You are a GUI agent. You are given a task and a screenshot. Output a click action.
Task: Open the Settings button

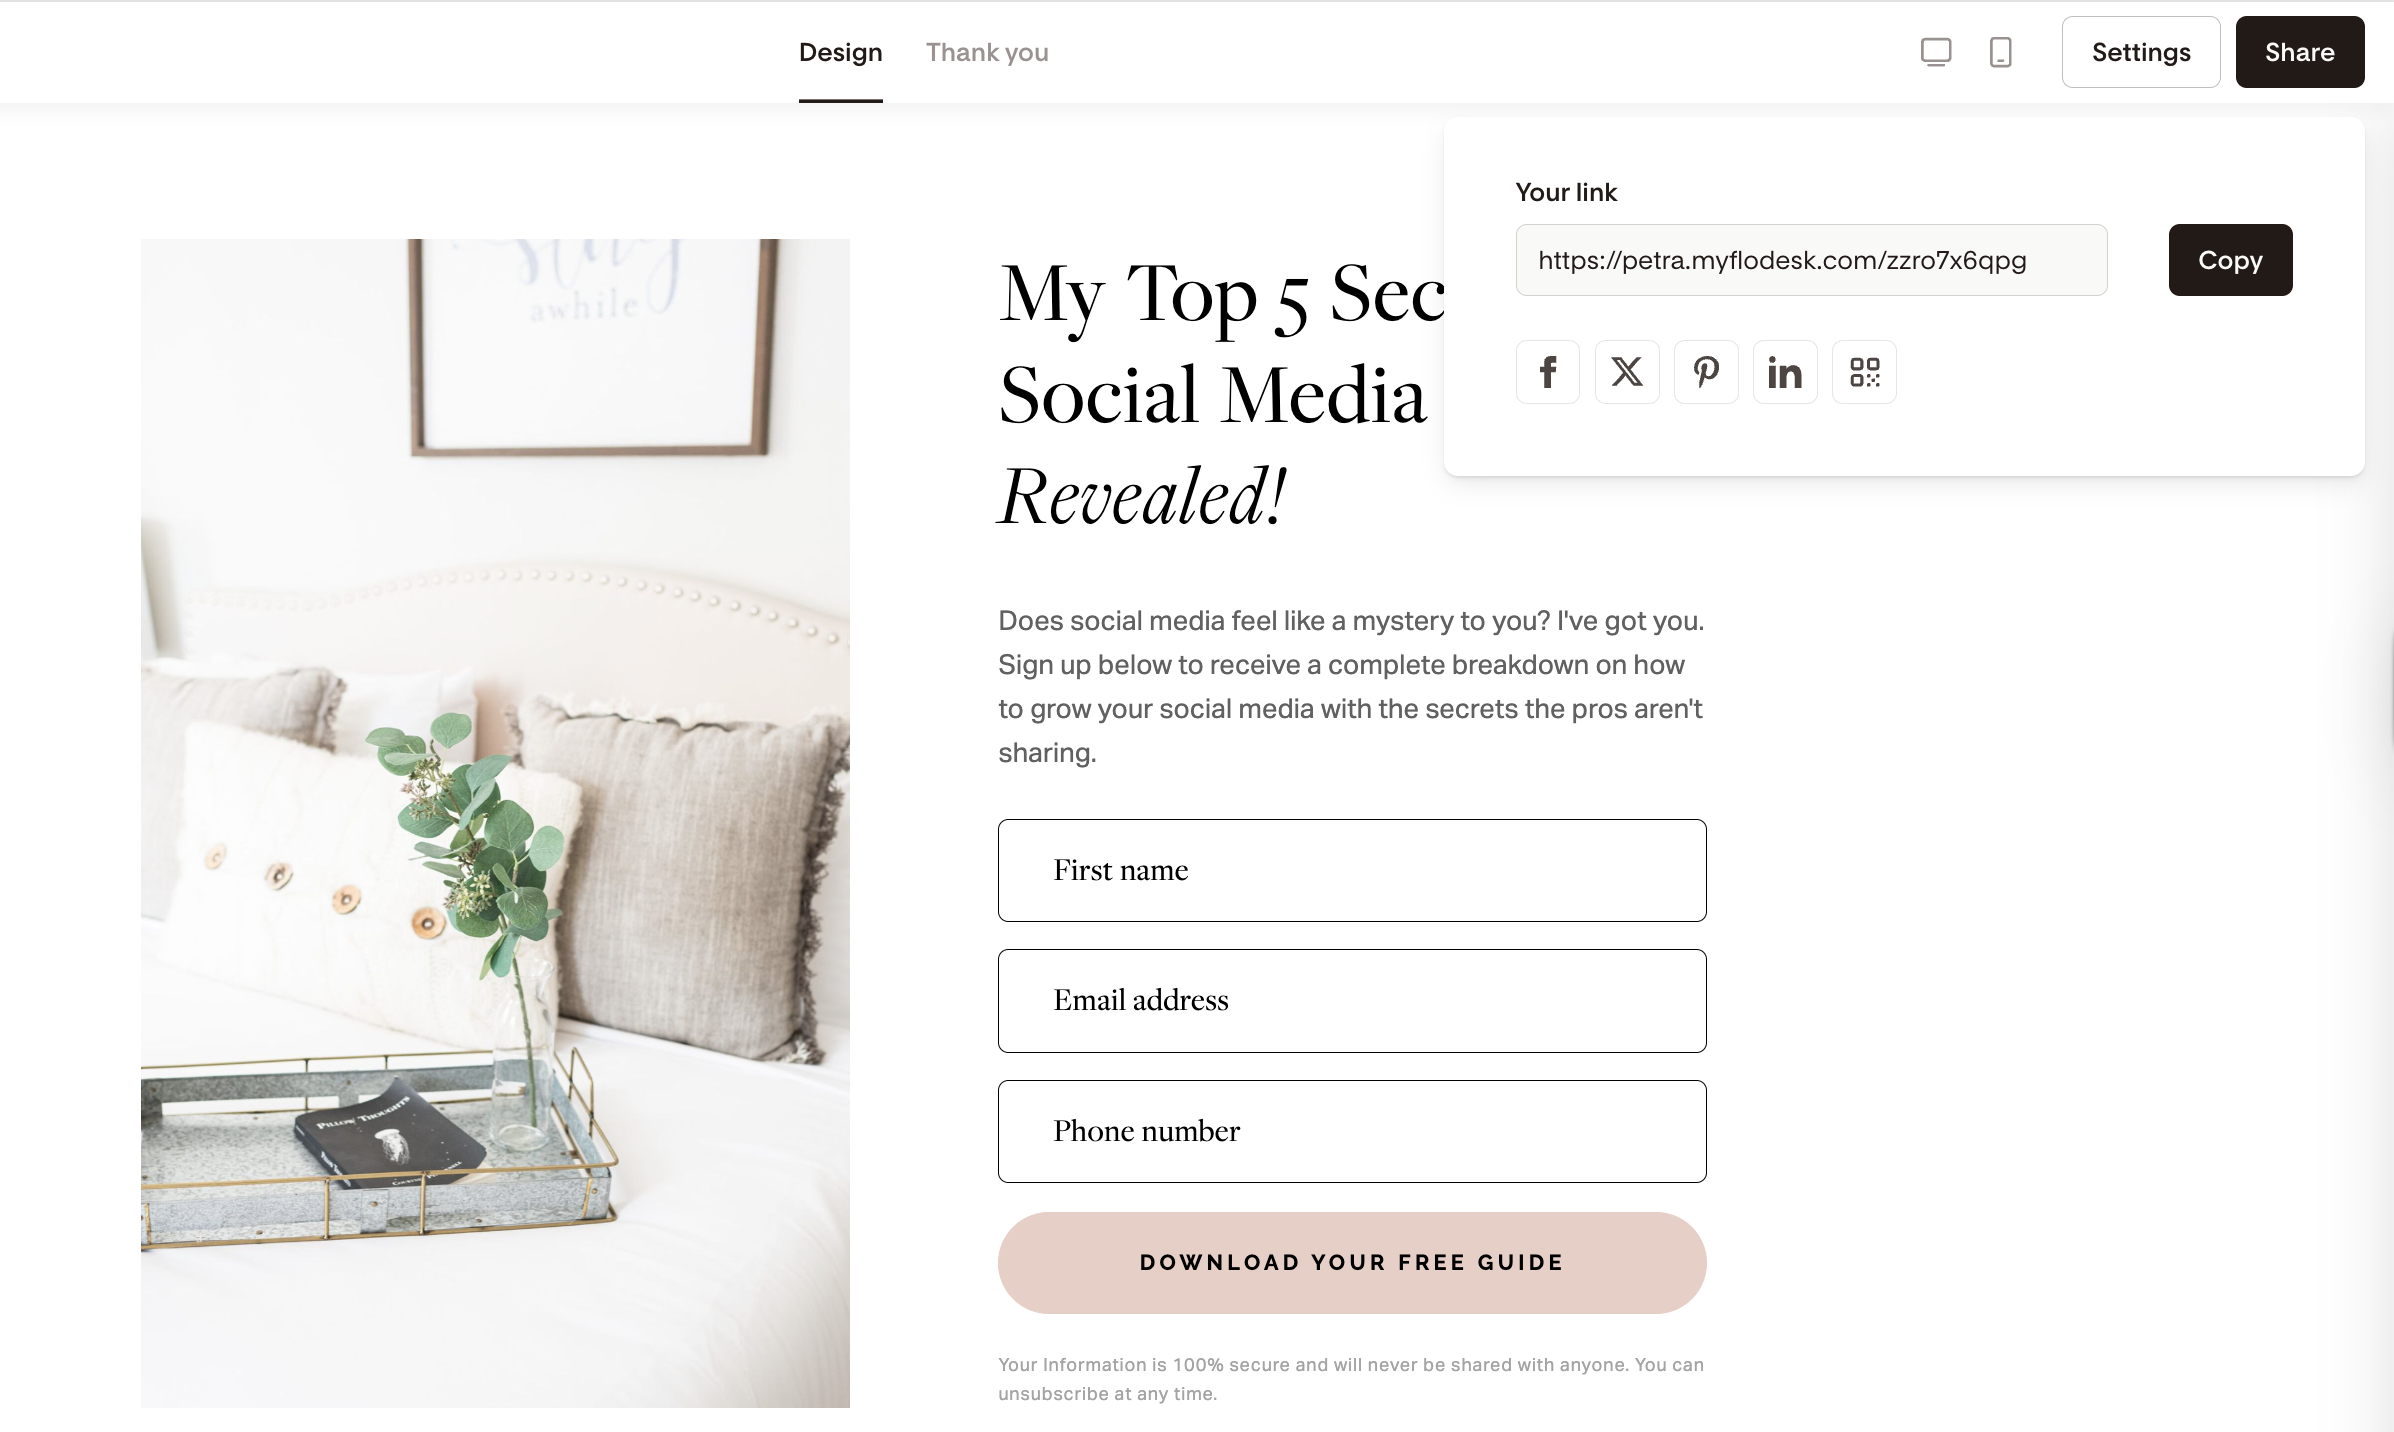[2141, 52]
